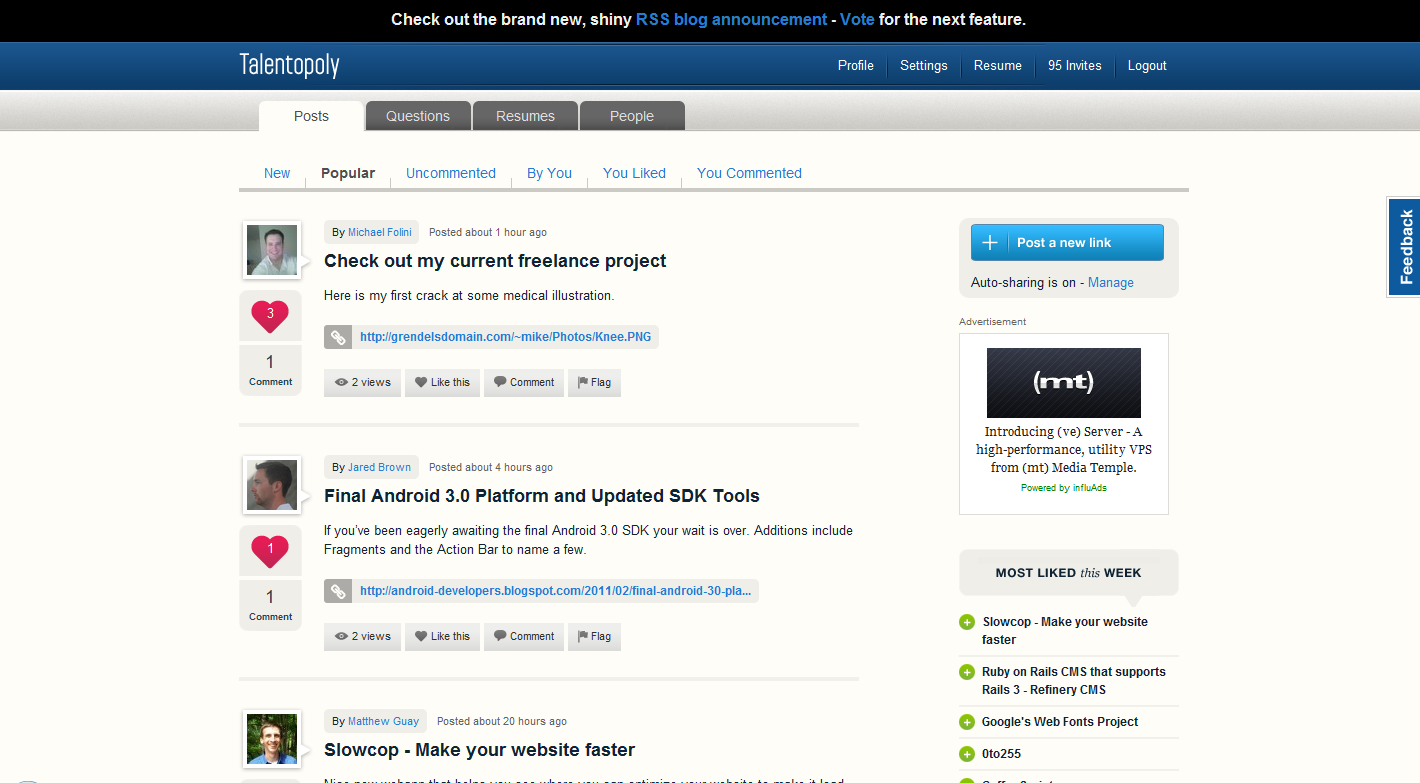Filter posts by Uncommented
Viewport: 1420px width, 783px height.
coord(451,173)
